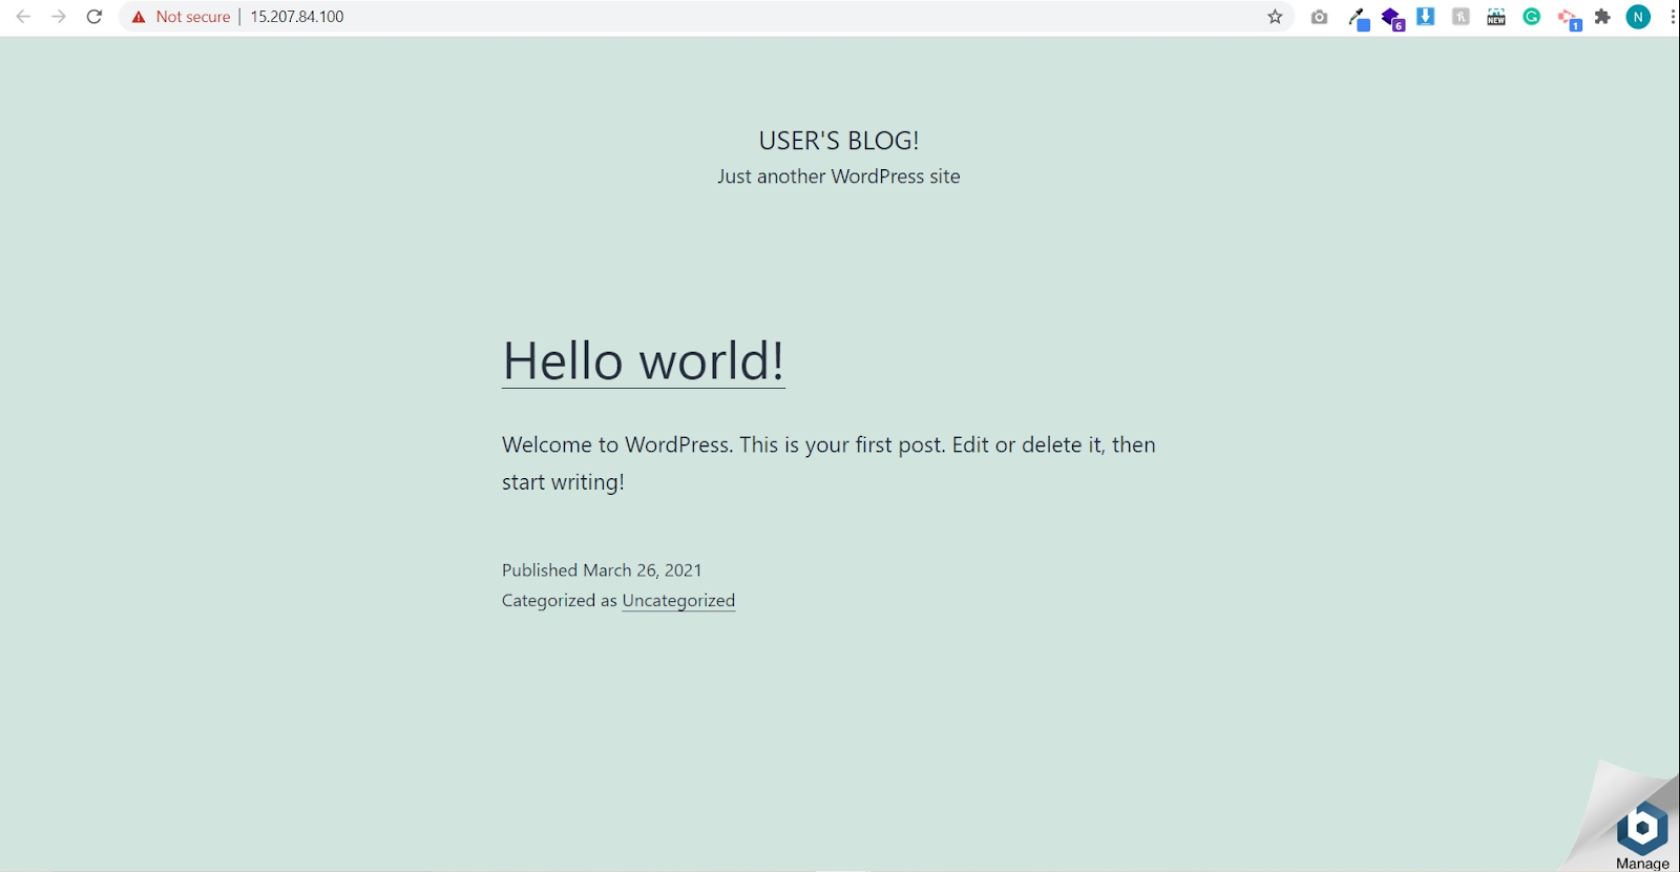This screenshot has width=1680, height=872.
Task: Click the Not secure warning indicator
Action: click(x=181, y=17)
